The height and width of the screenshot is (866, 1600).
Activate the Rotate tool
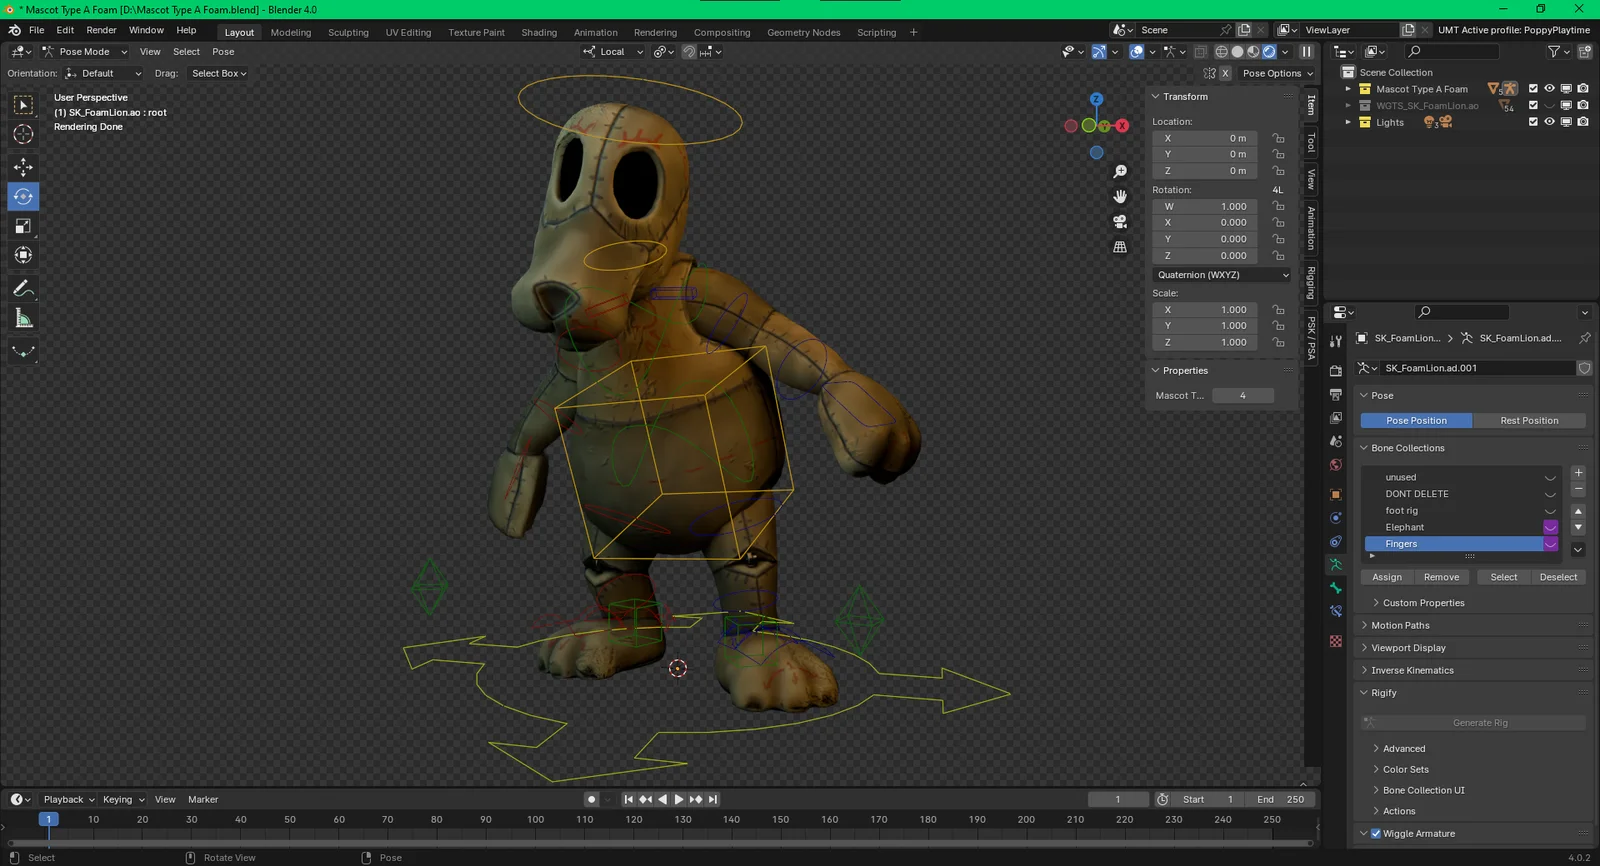23,196
